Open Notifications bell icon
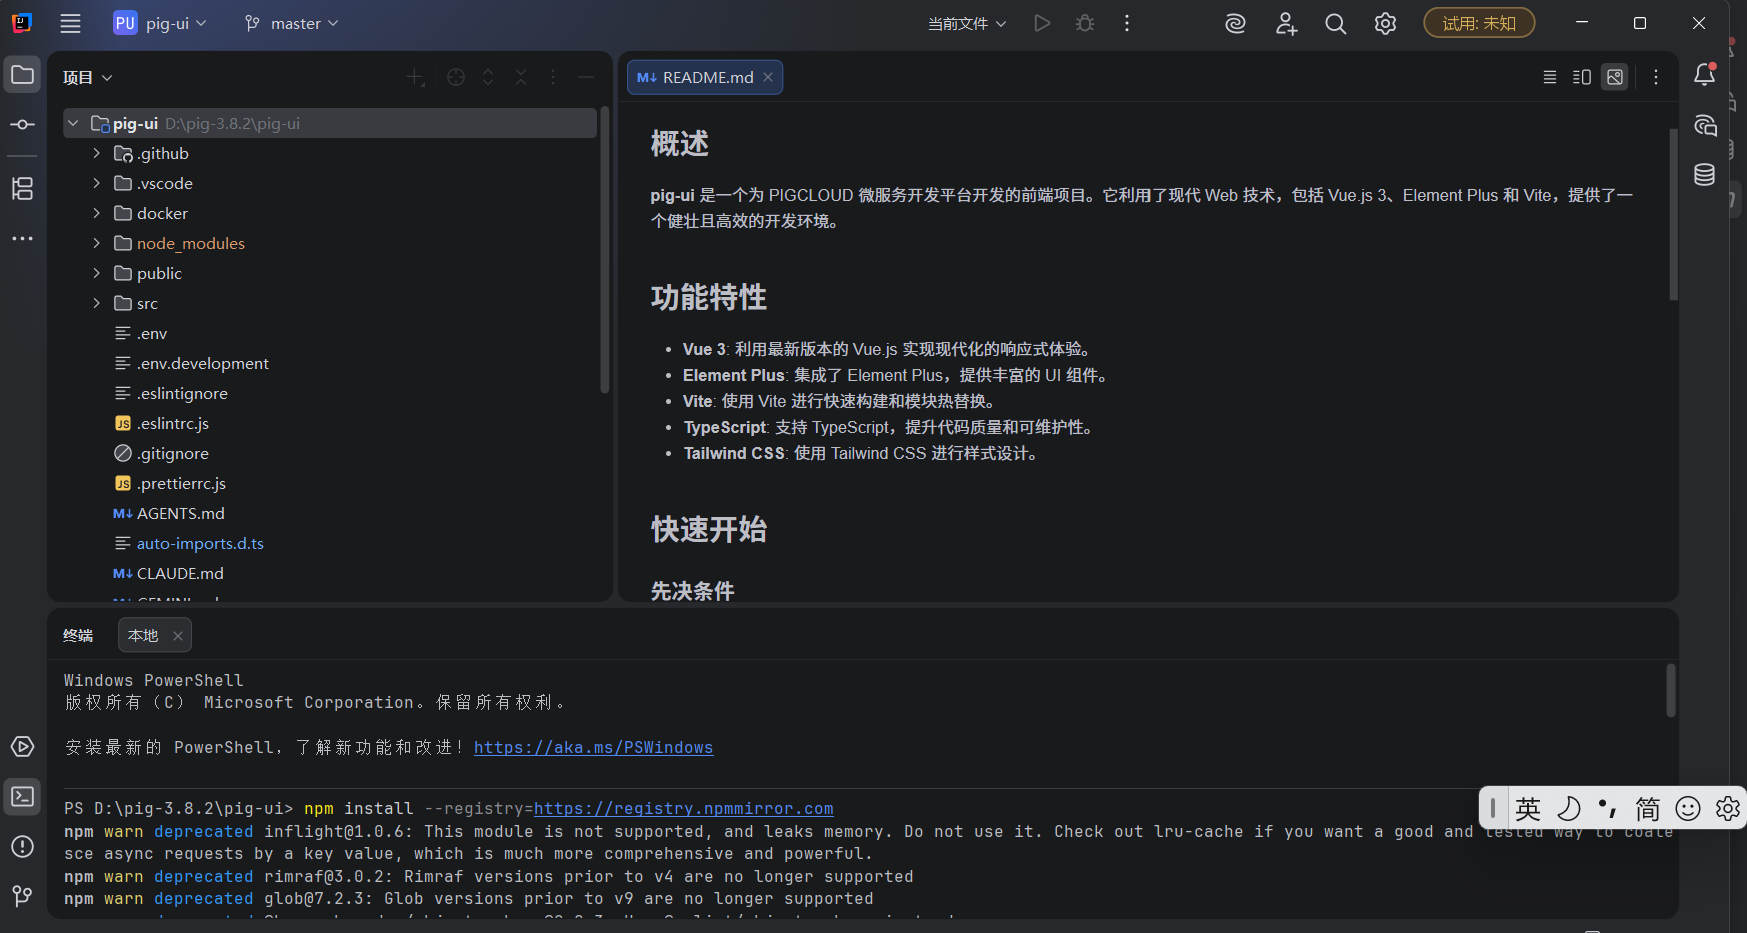This screenshot has width=1747, height=933. (1705, 74)
